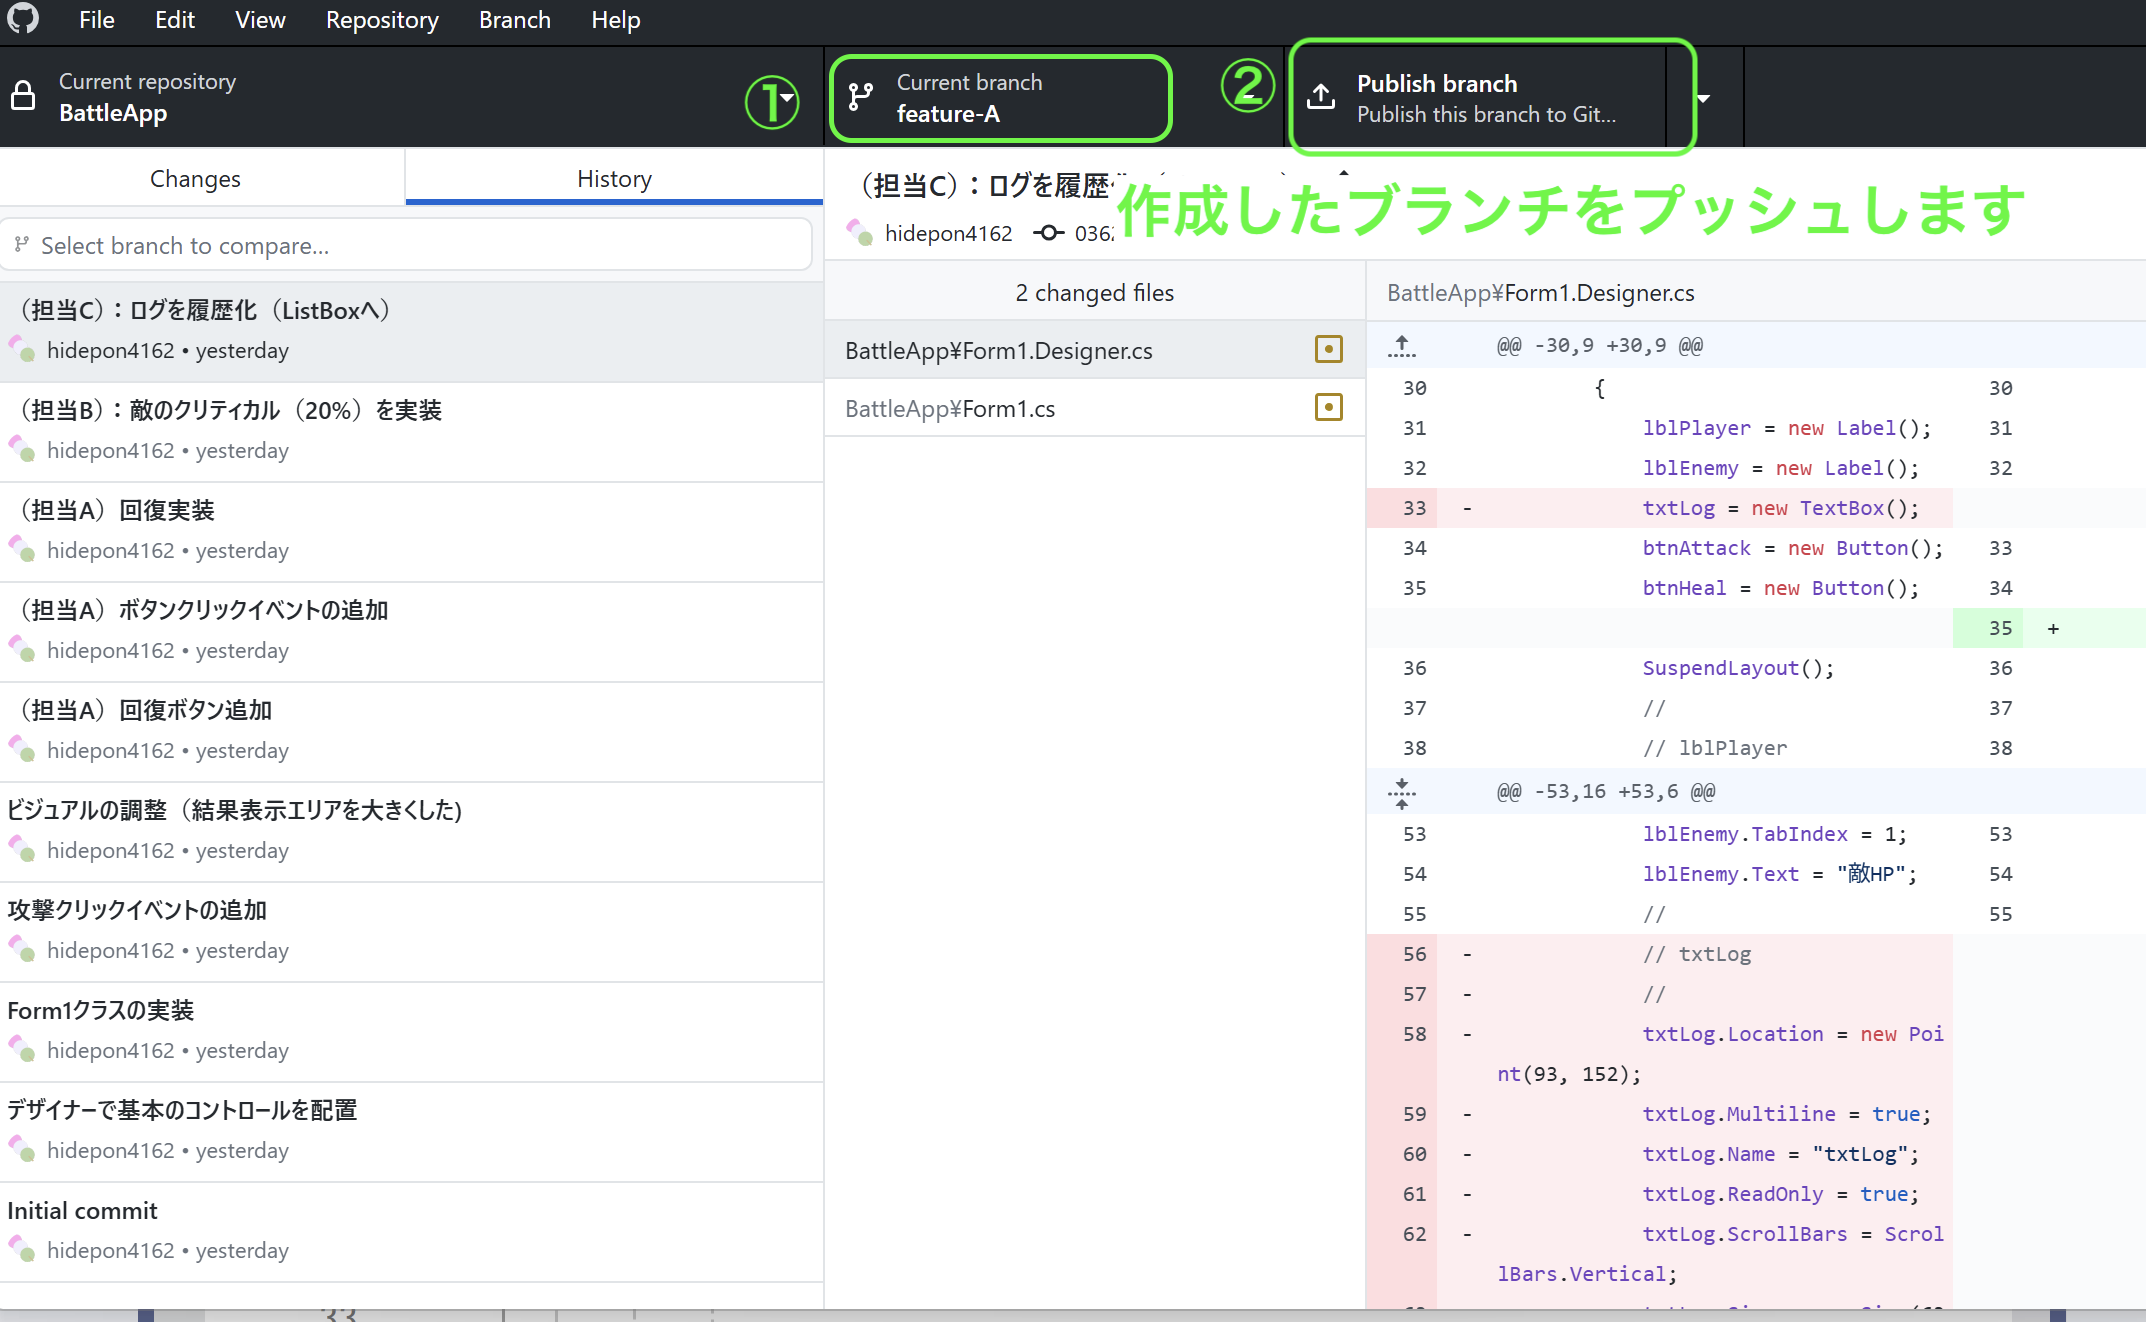Select commit ビジュアルの調整

click(411, 831)
